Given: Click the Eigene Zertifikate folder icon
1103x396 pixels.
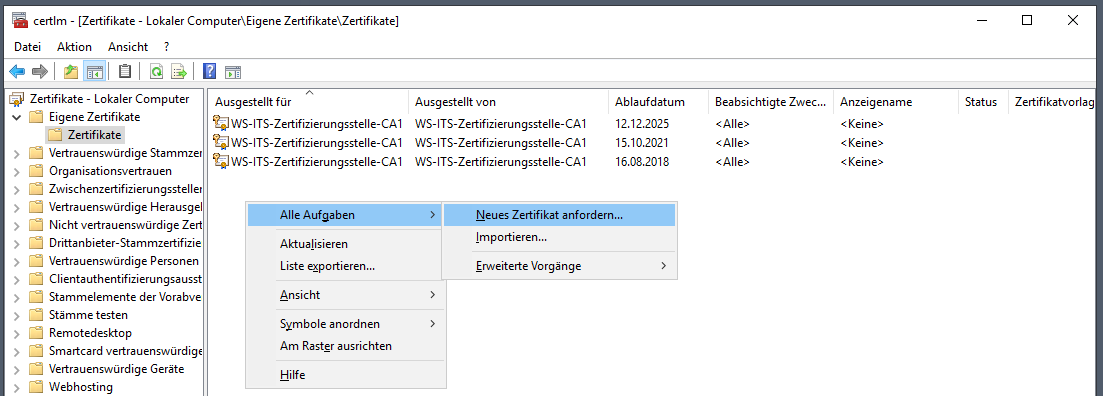Looking at the screenshot, I should 37,117.
